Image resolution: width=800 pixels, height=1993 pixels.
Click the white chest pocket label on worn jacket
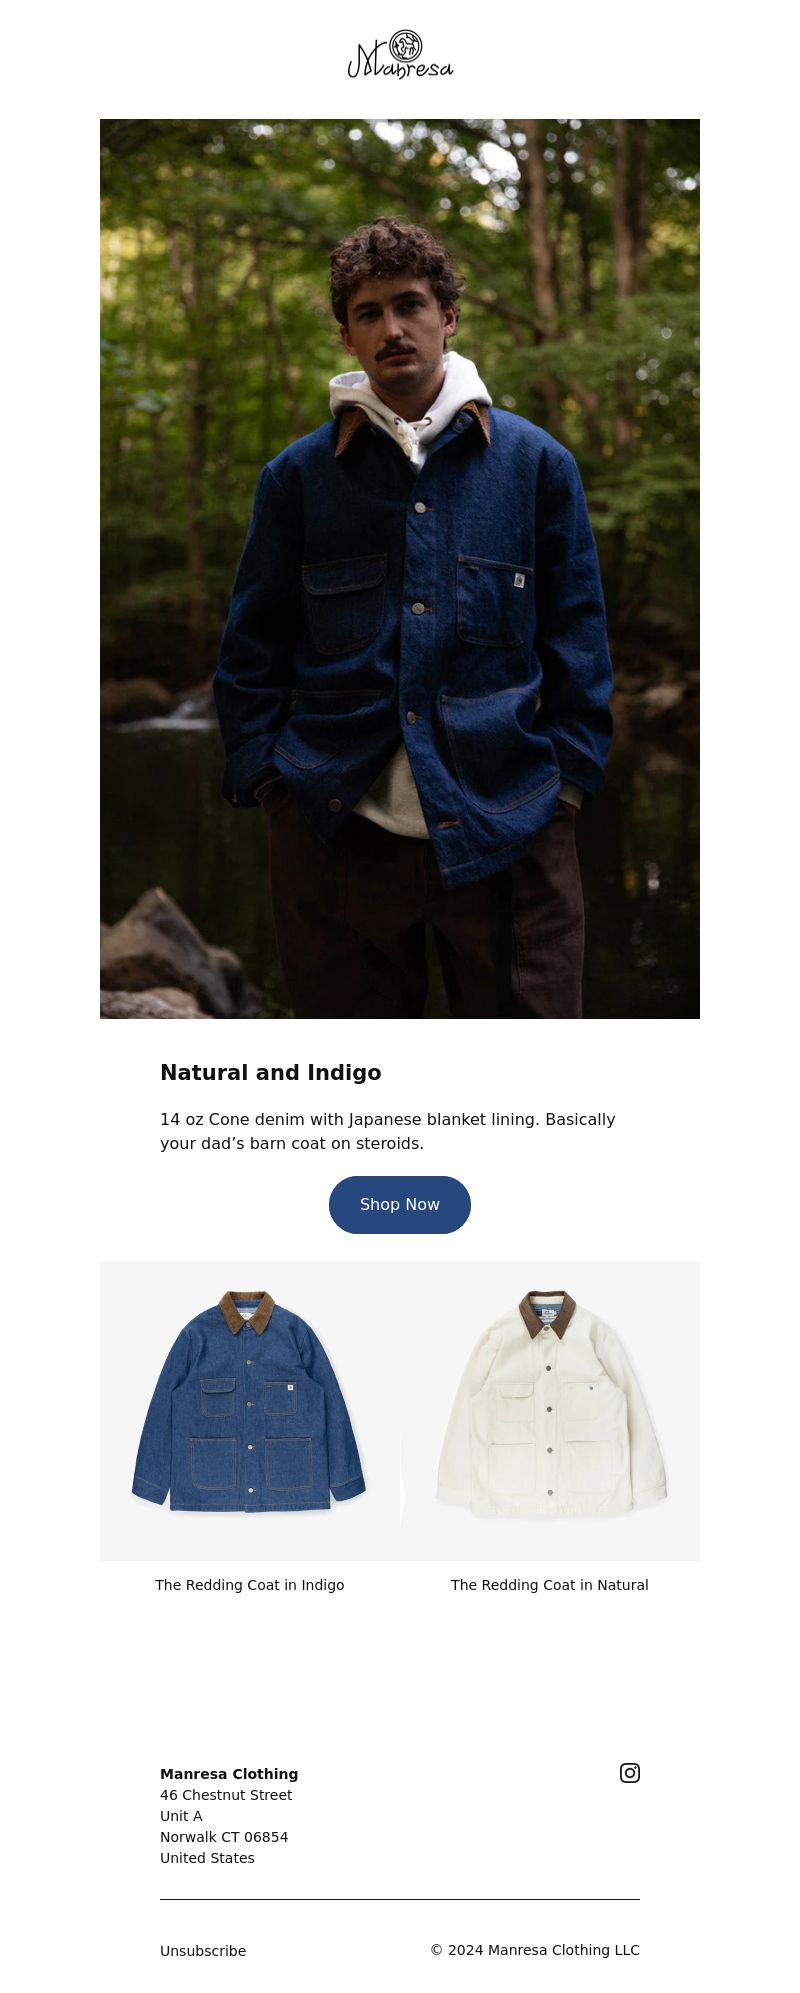(x=519, y=580)
